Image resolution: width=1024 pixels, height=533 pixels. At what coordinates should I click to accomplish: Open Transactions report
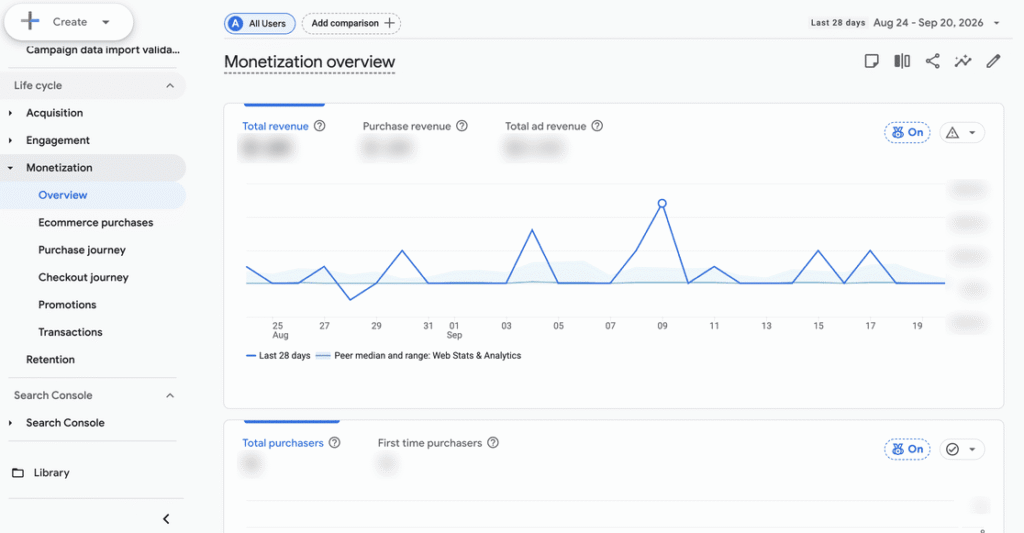(x=70, y=332)
